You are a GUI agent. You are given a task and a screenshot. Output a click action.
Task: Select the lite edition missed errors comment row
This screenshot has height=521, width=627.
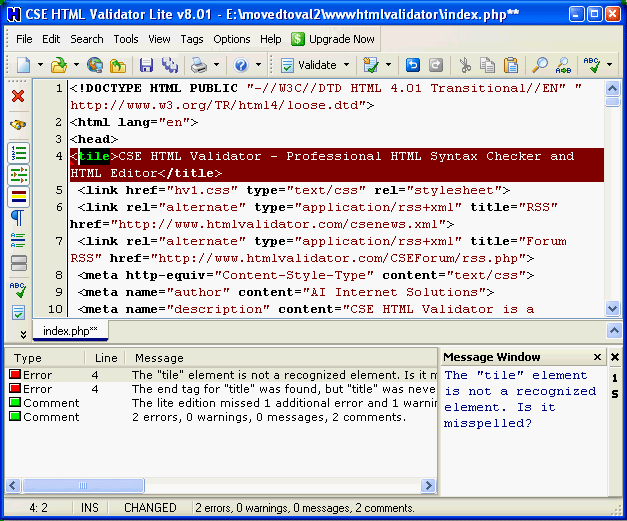(x=222, y=403)
